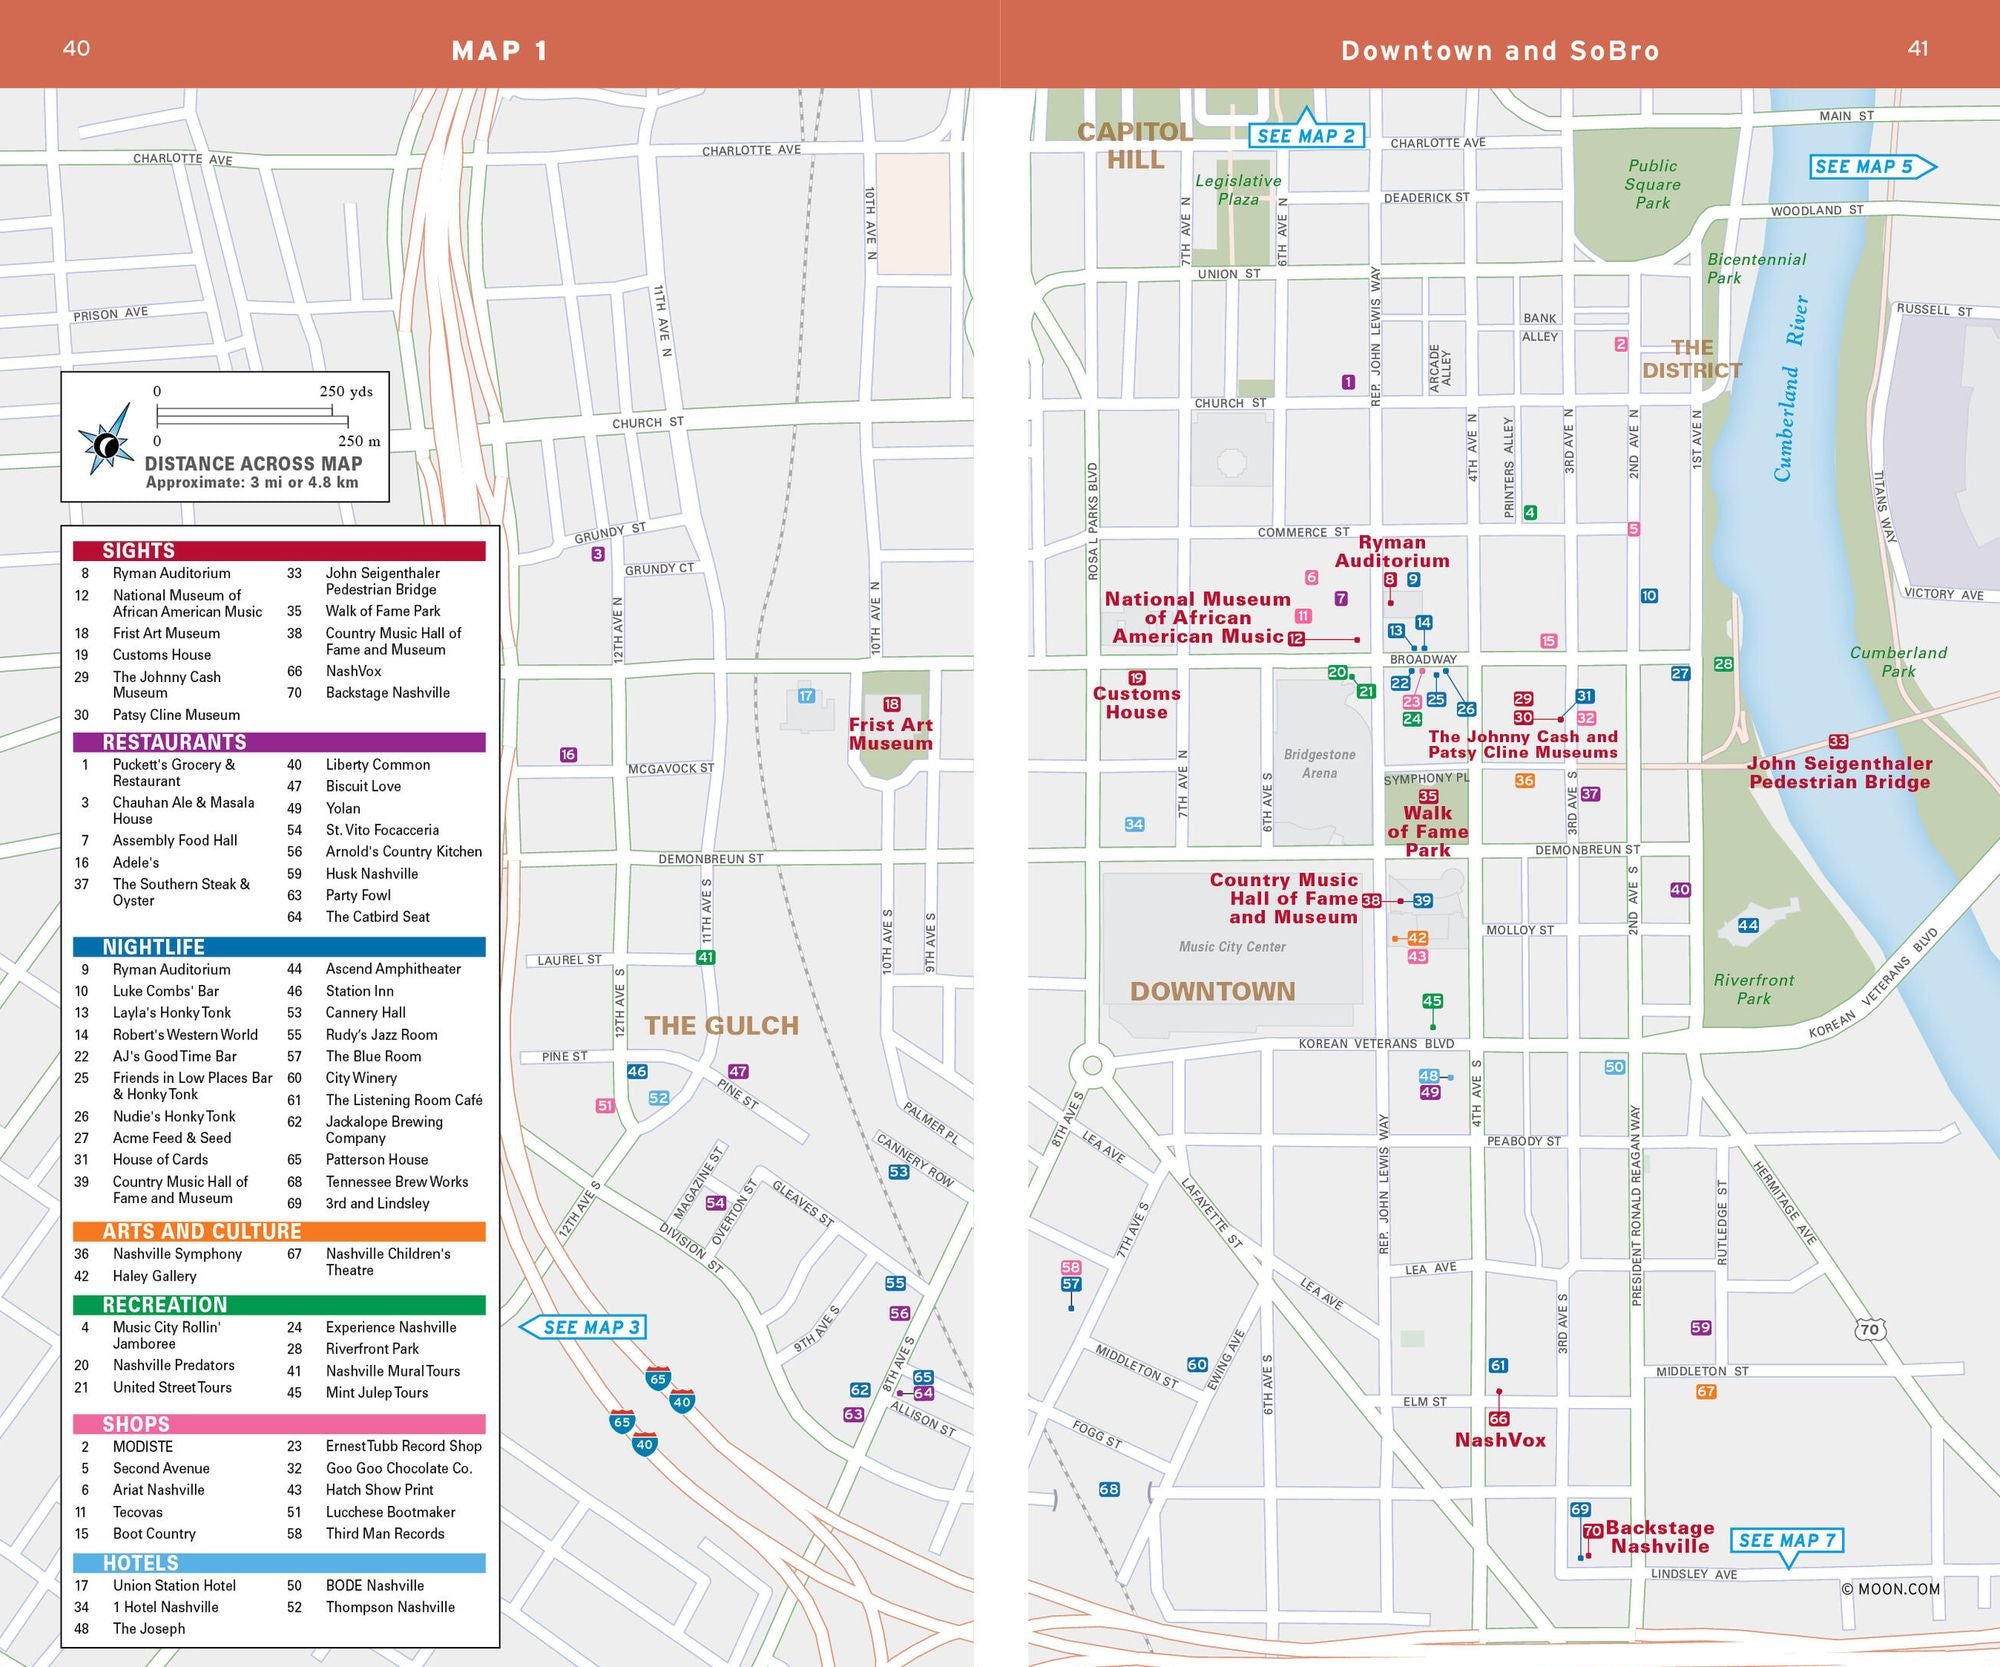
Task: Click marker 33 on Pedestrian Bridge
Action: pos(1838,741)
